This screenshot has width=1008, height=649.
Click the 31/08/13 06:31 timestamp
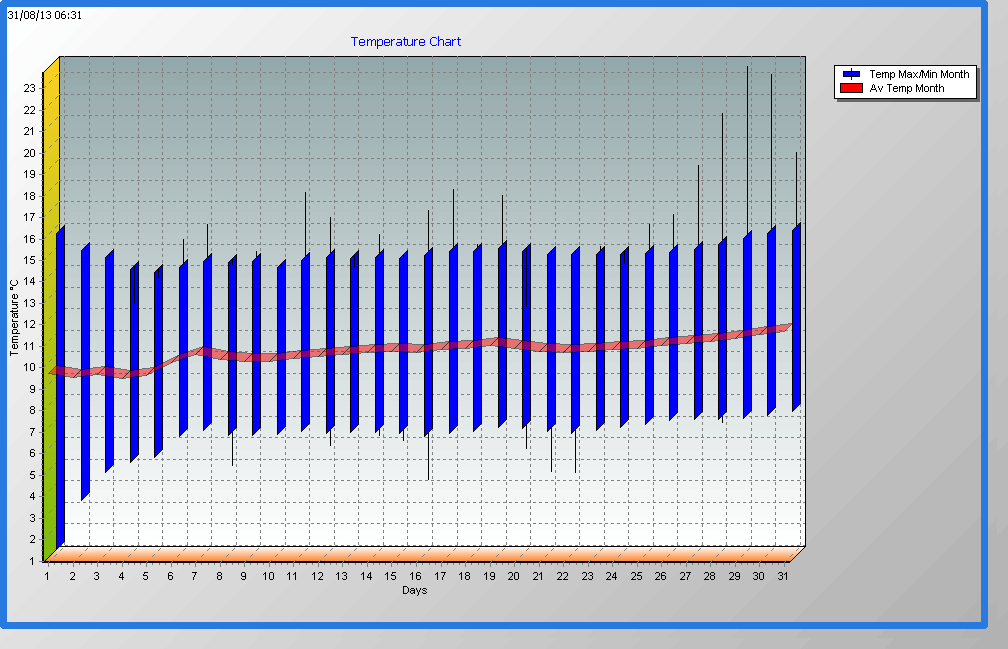45,15
